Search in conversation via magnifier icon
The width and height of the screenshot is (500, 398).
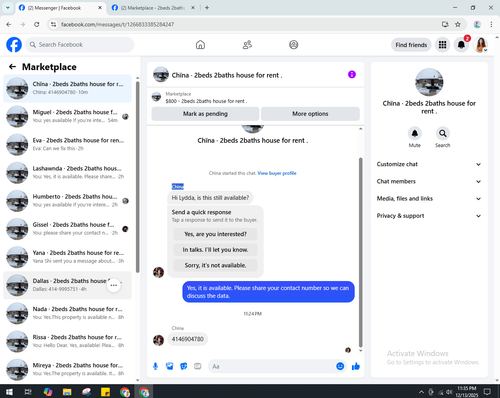pos(443,134)
